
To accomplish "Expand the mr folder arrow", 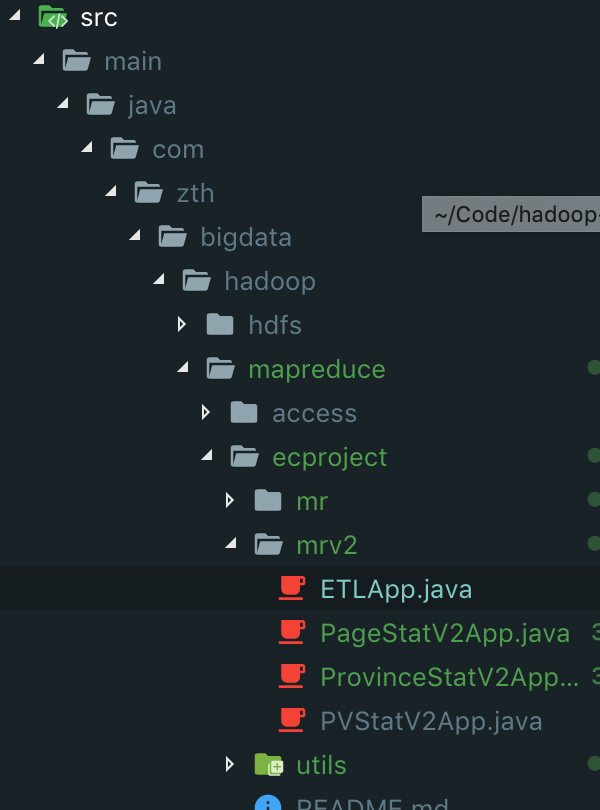I will pos(229,501).
